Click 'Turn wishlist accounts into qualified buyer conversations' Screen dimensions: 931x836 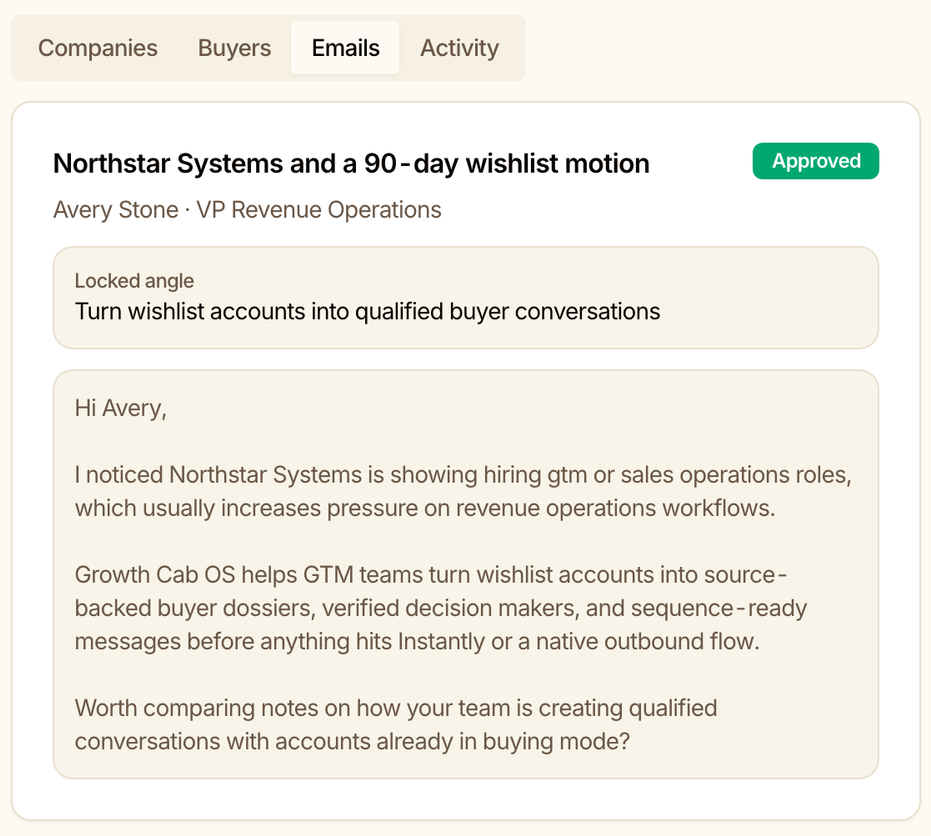[368, 312]
